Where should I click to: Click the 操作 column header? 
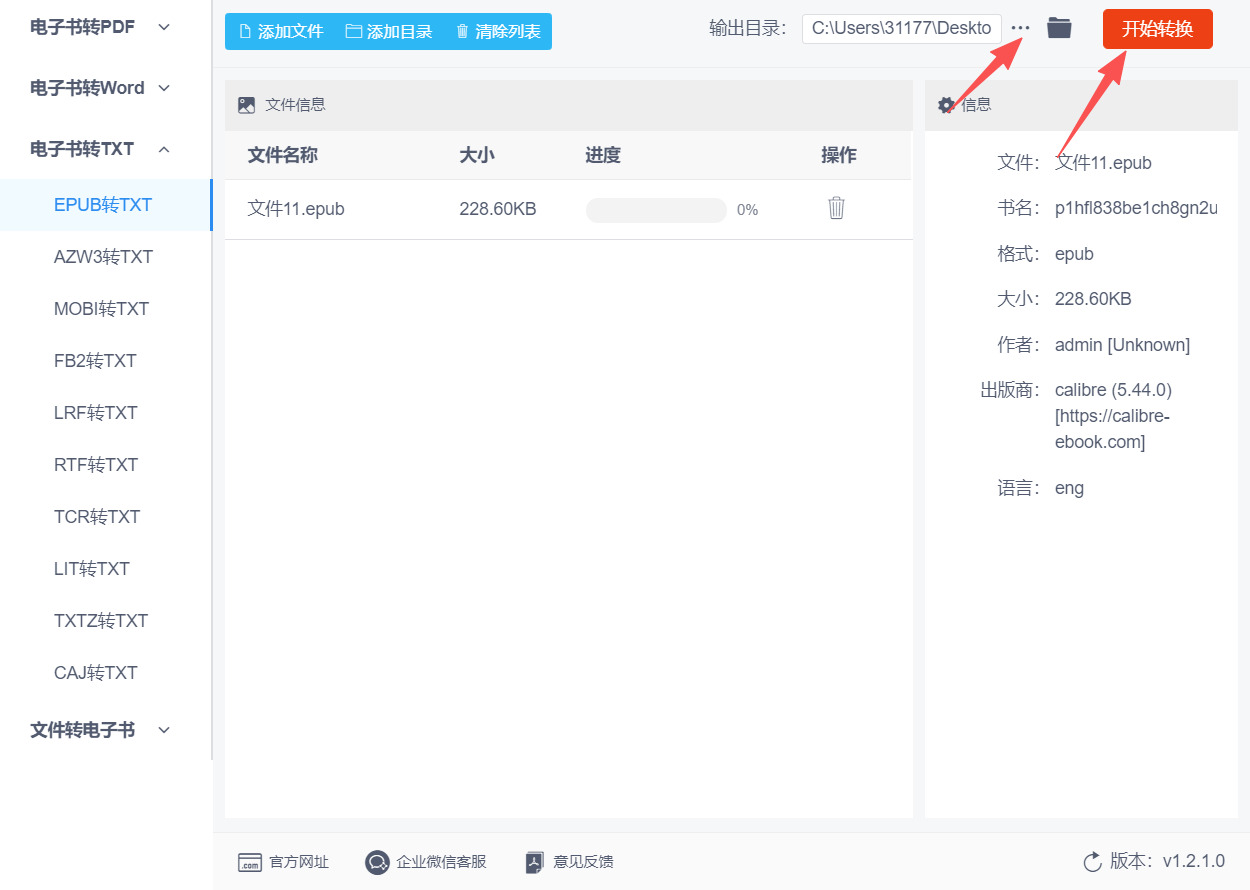pos(839,155)
